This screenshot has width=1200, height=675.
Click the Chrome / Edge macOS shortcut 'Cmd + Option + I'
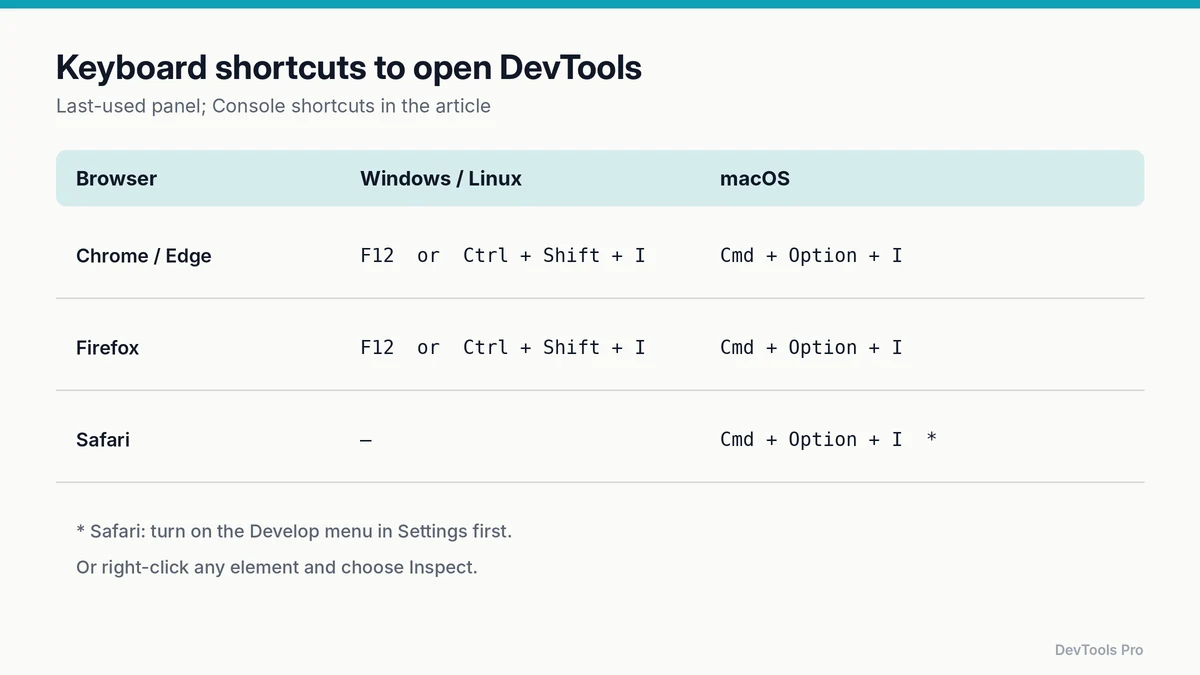tap(811, 256)
